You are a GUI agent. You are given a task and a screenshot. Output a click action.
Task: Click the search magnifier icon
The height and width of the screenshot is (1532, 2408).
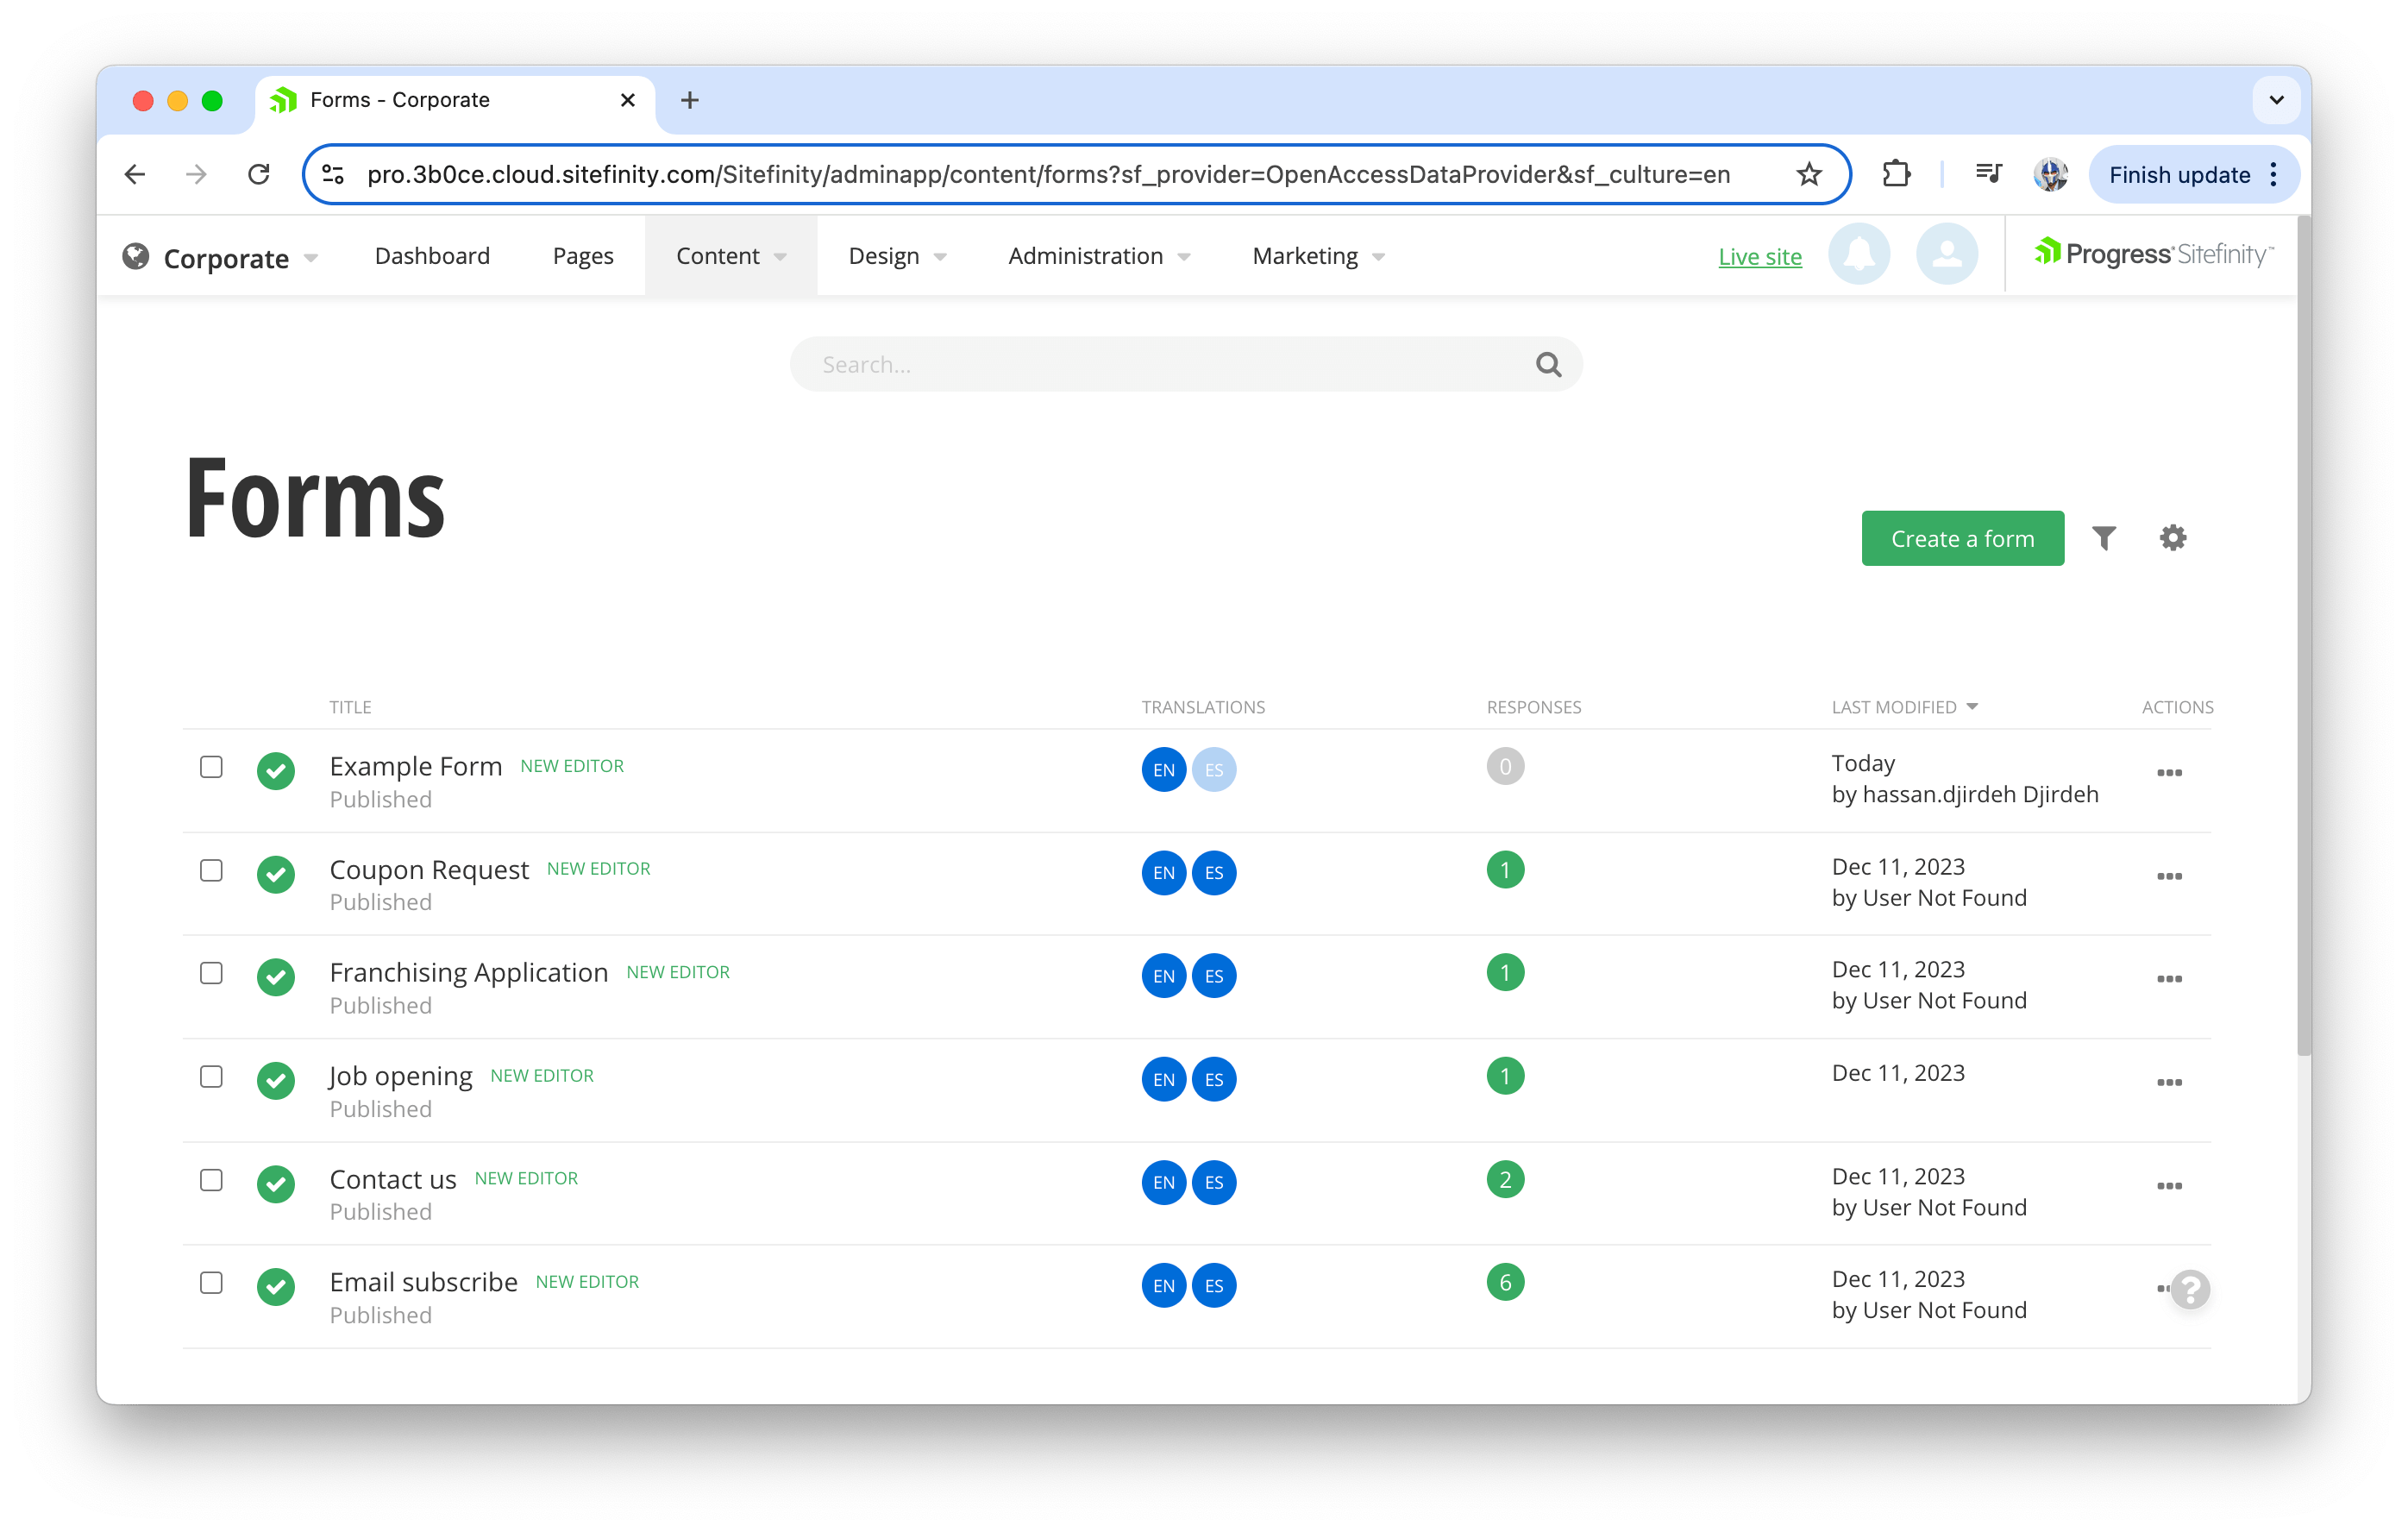[1548, 365]
